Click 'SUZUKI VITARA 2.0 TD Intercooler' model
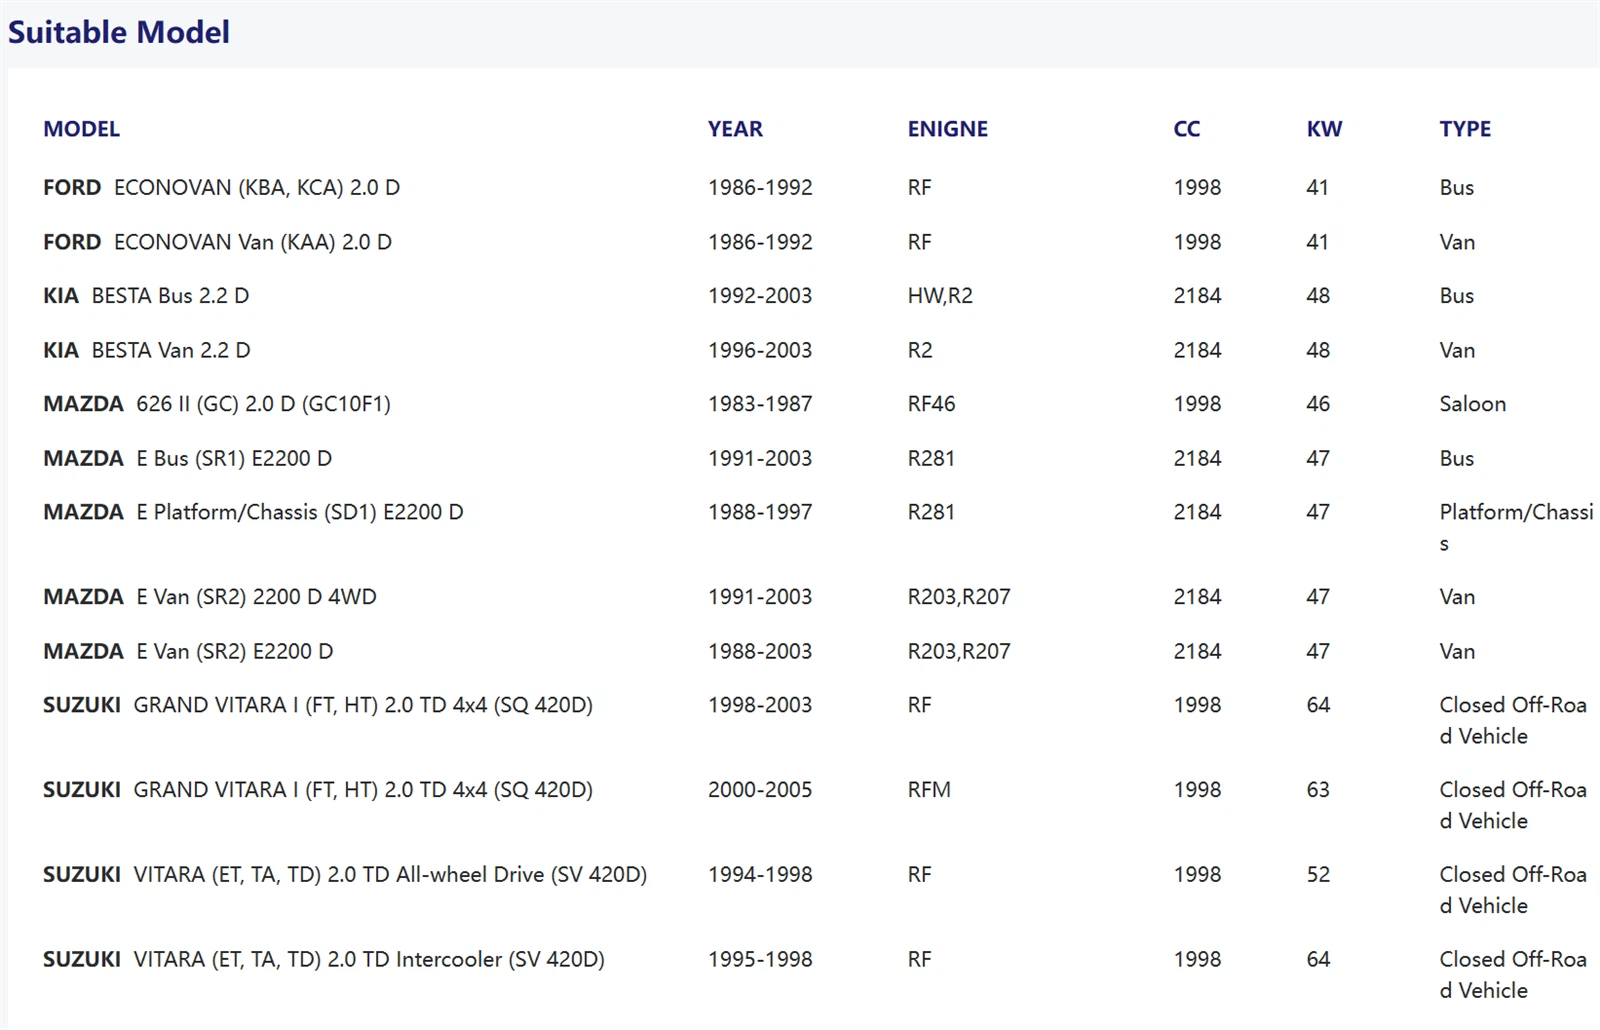1600x1030 pixels. point(324,960)
